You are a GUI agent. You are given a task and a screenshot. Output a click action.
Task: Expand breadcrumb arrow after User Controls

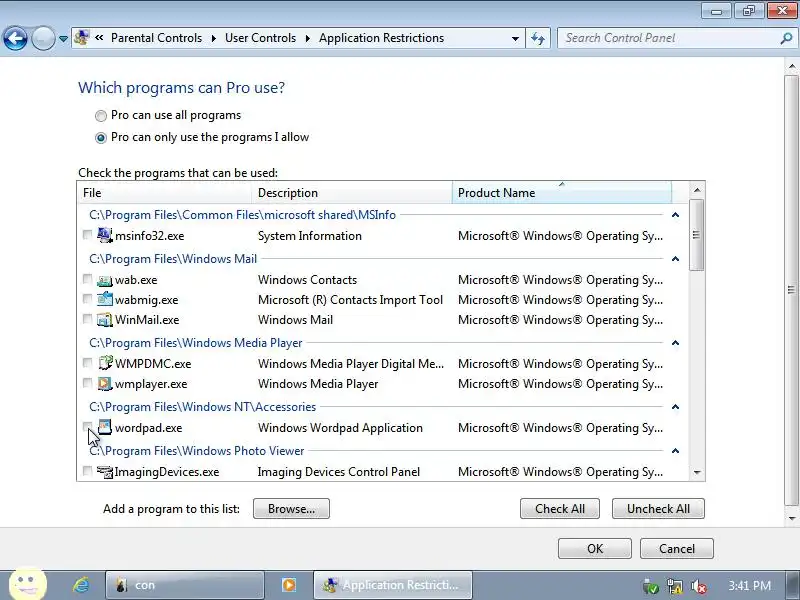coord(308,38)
